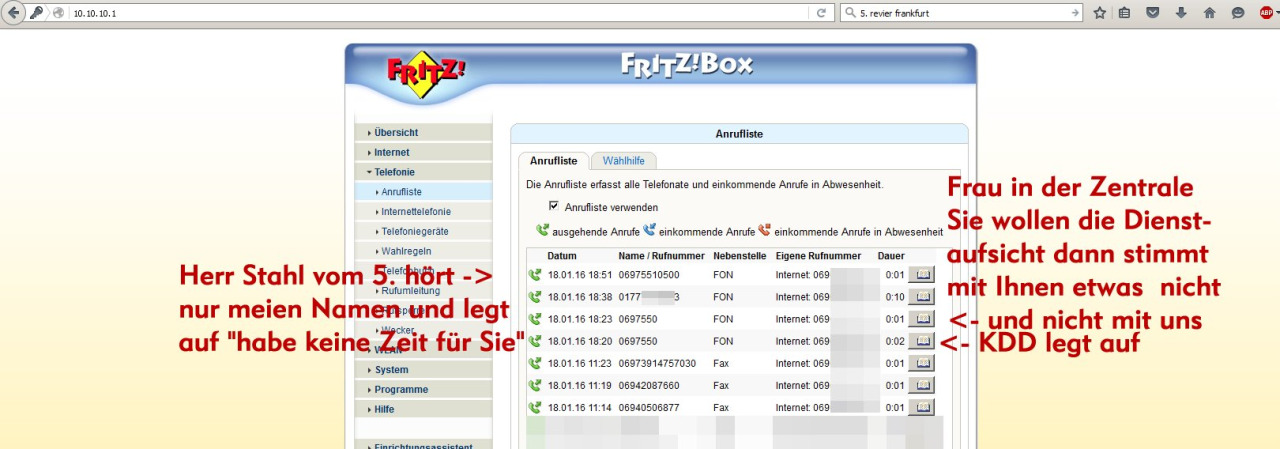
Task: Click the 'ausgehende Anrufe' legend label
Action: point(596,231)
